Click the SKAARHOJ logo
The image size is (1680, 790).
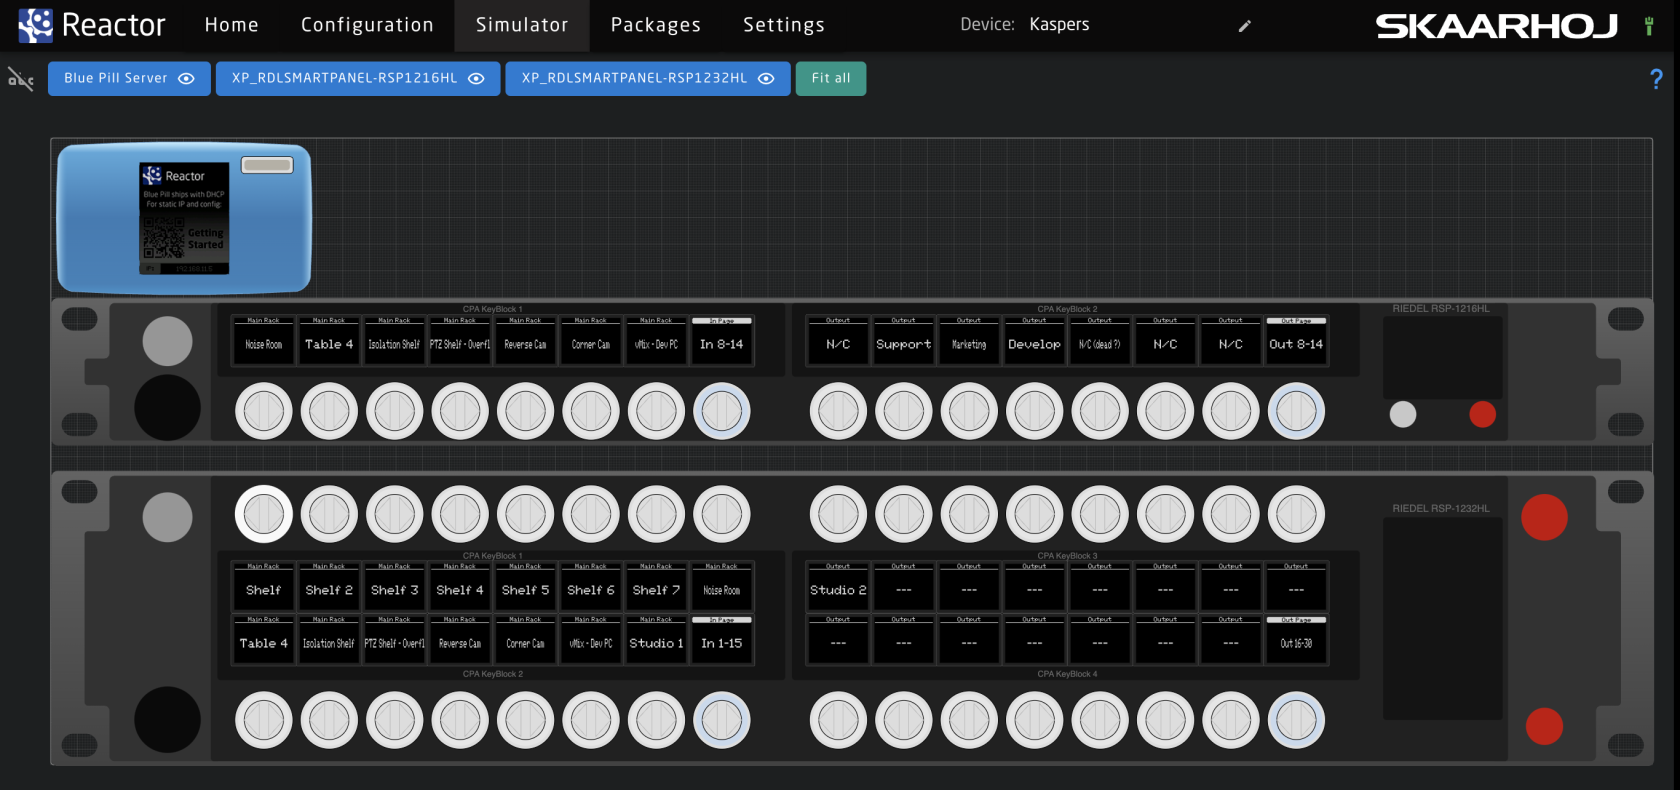point(1496,26)
